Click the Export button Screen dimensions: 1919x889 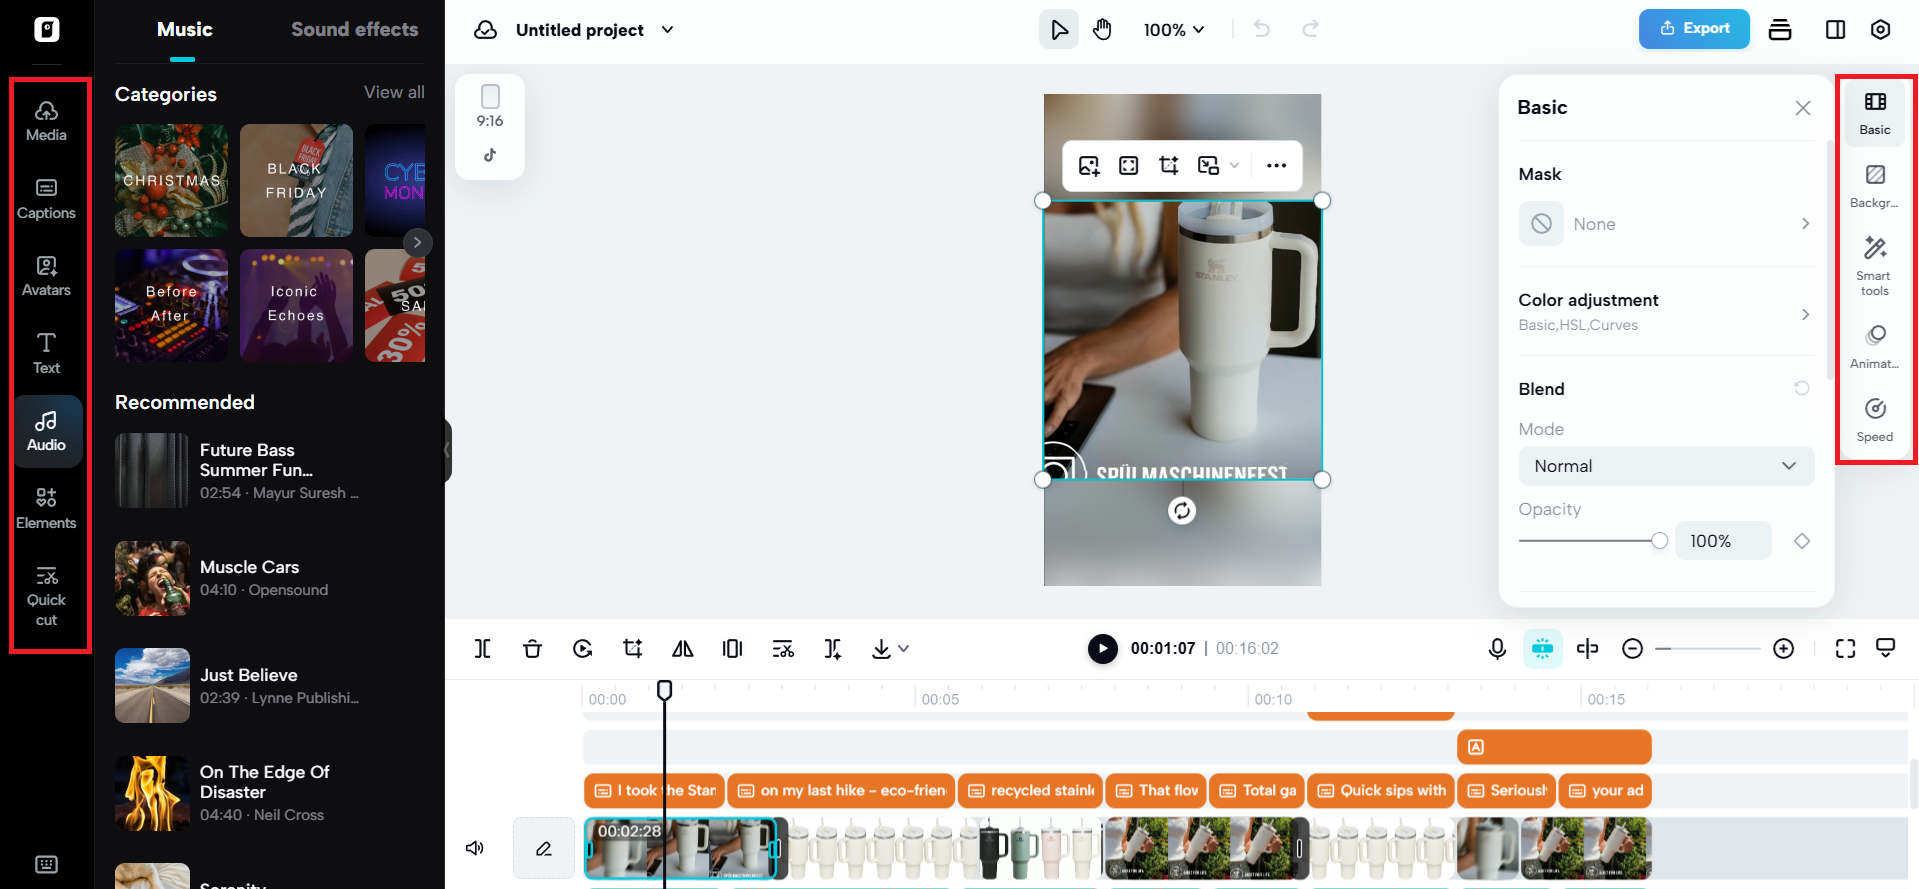(x=1694, y=29)
